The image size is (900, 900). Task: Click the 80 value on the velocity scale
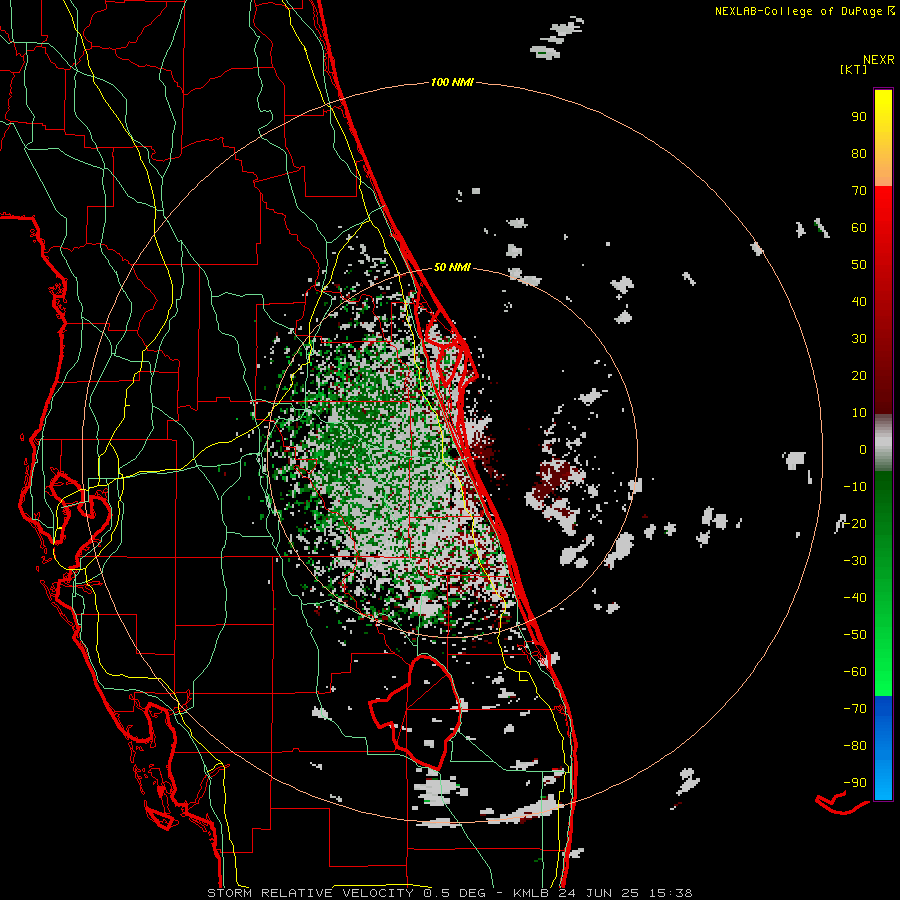coord(859,154)
